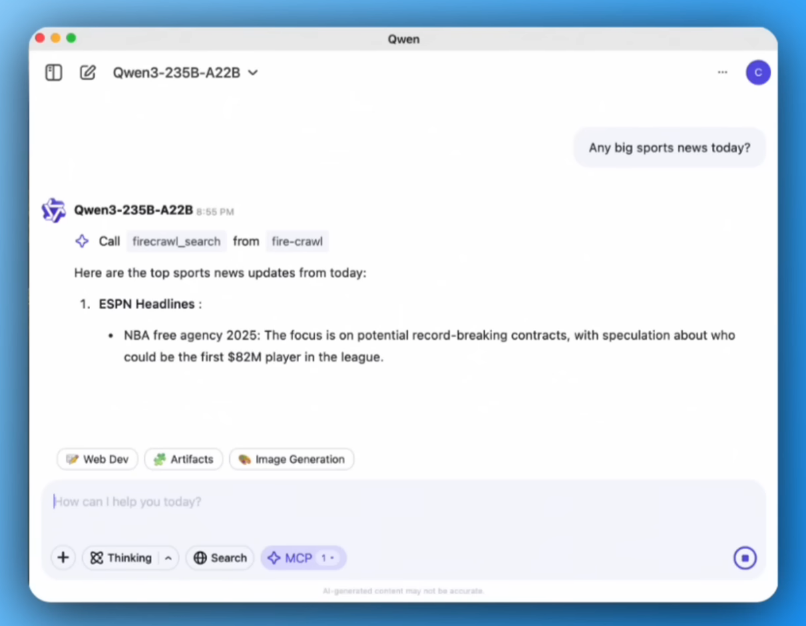Image resolution: width=806 pixels, height=626 pixels.
Task: Click the 8:55 PM timestamp
Action: pyautogui.click(x=215, y=212)
